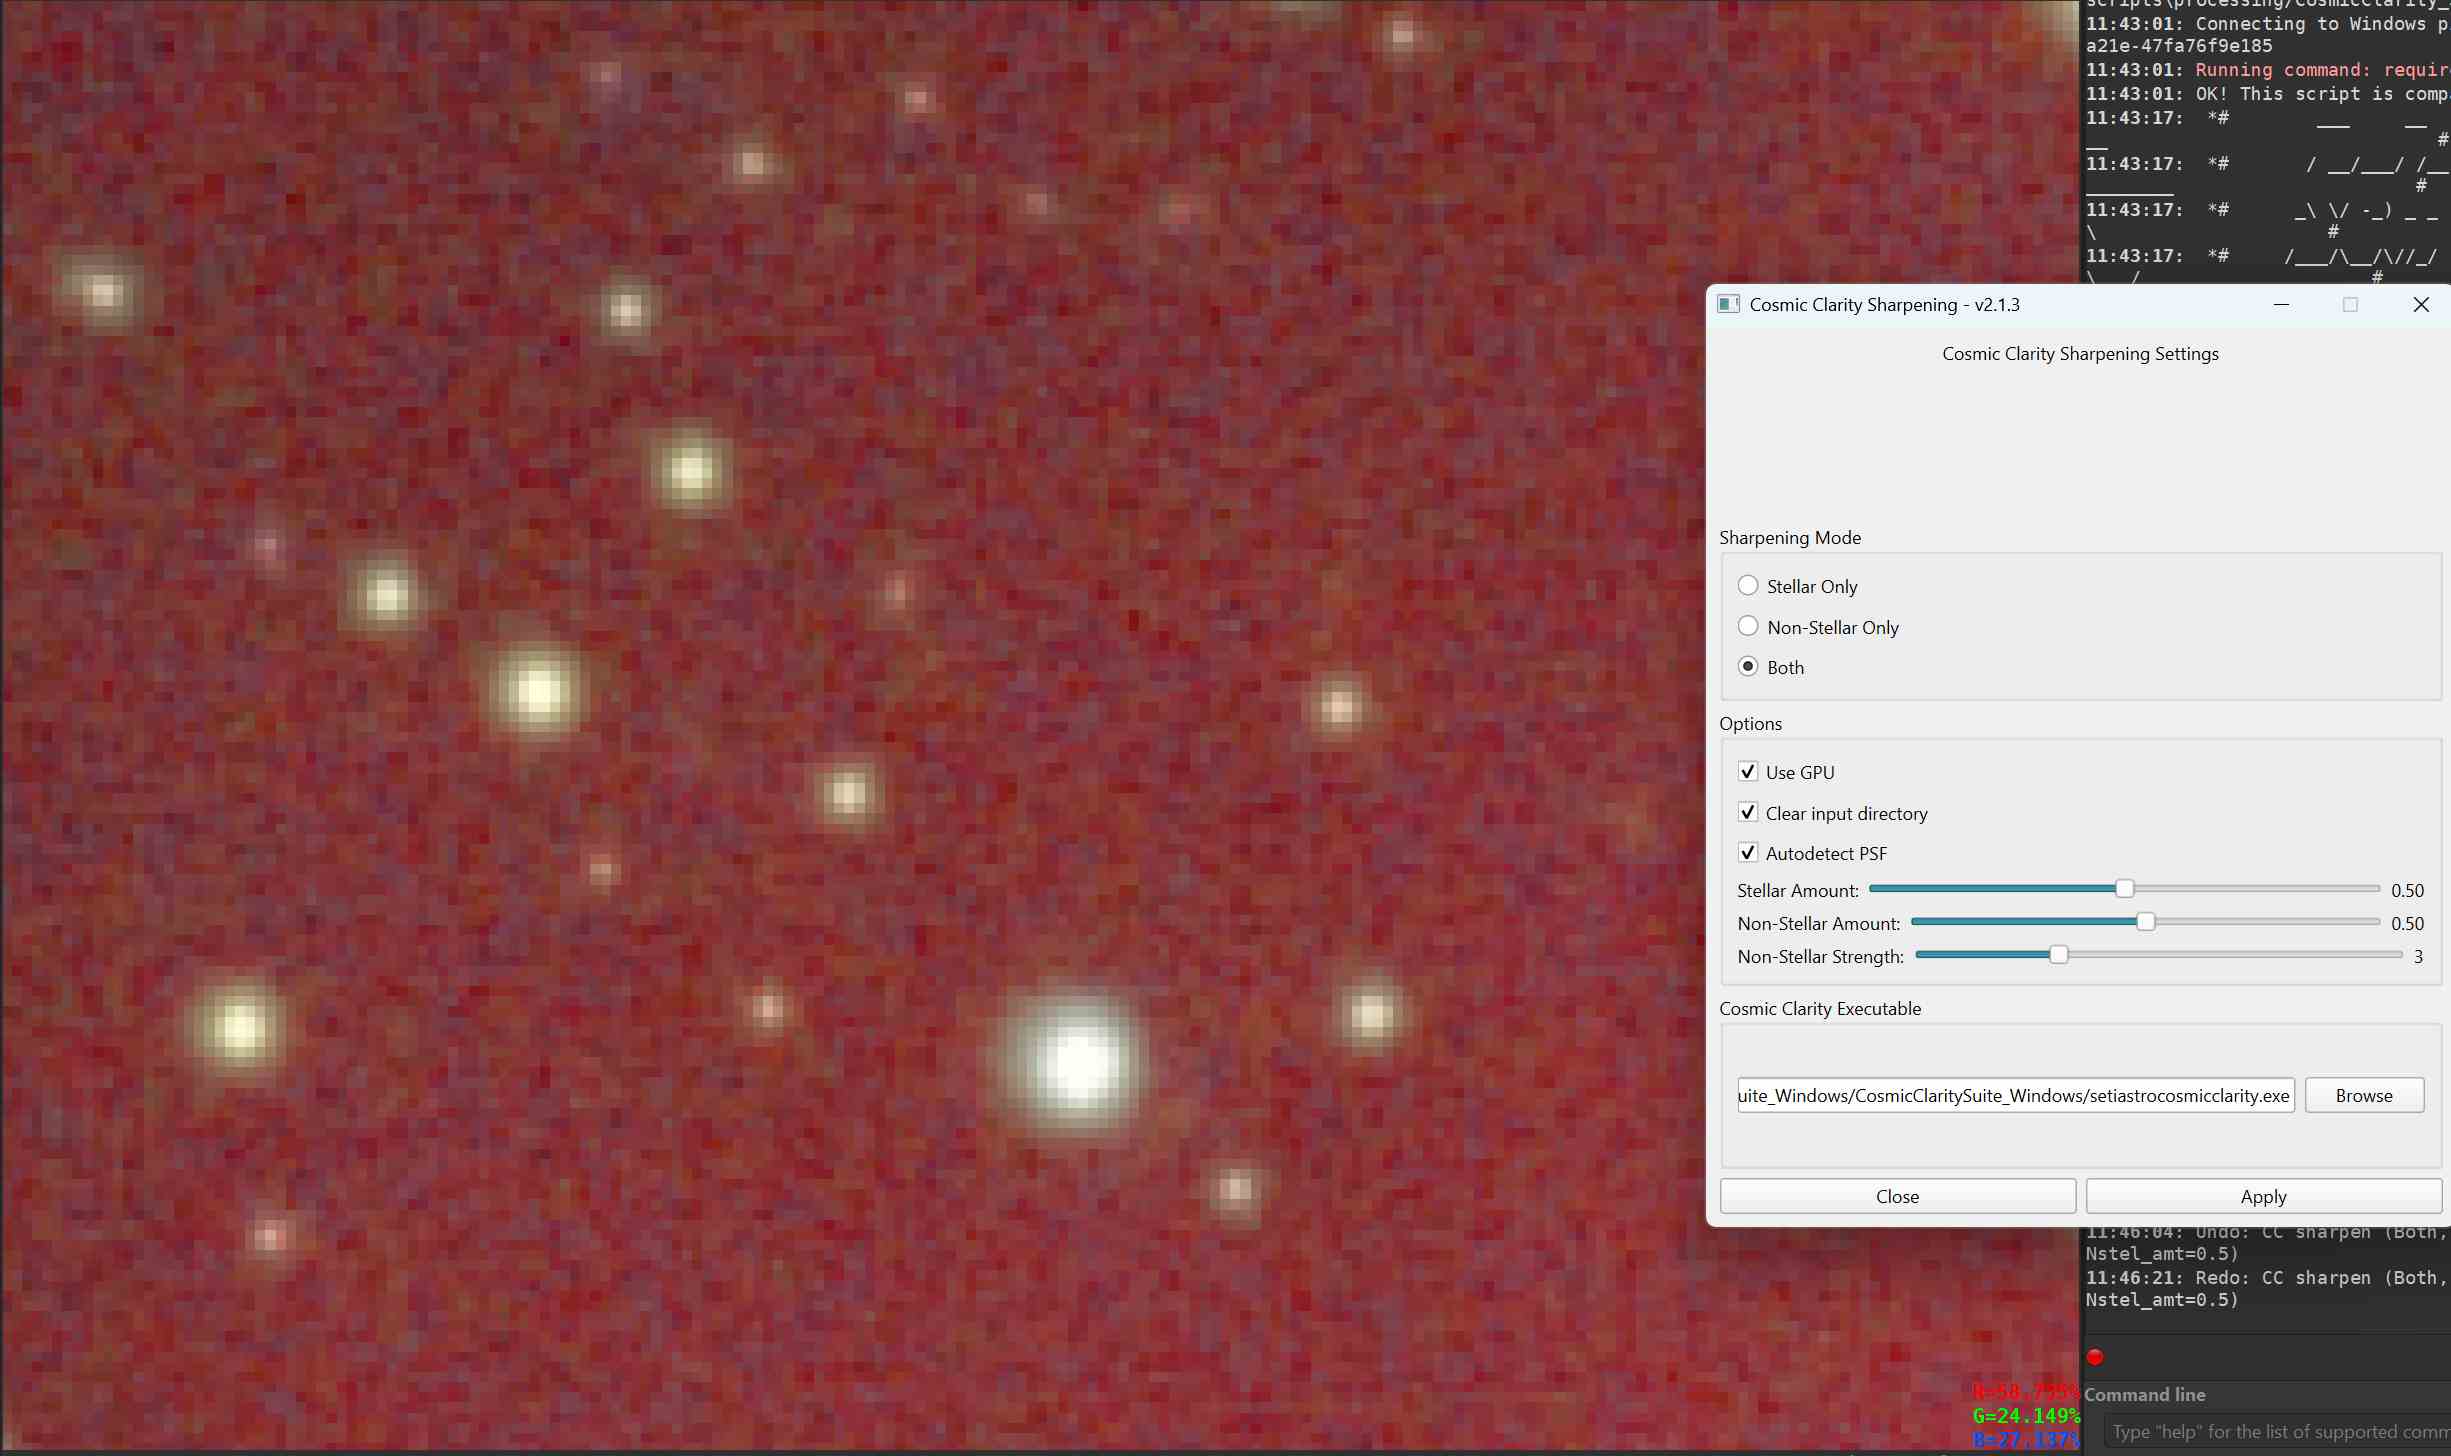2451x1456 pixels.
Task: Click the maximize button of the sharpening dialog
Action: (2350, 304)
